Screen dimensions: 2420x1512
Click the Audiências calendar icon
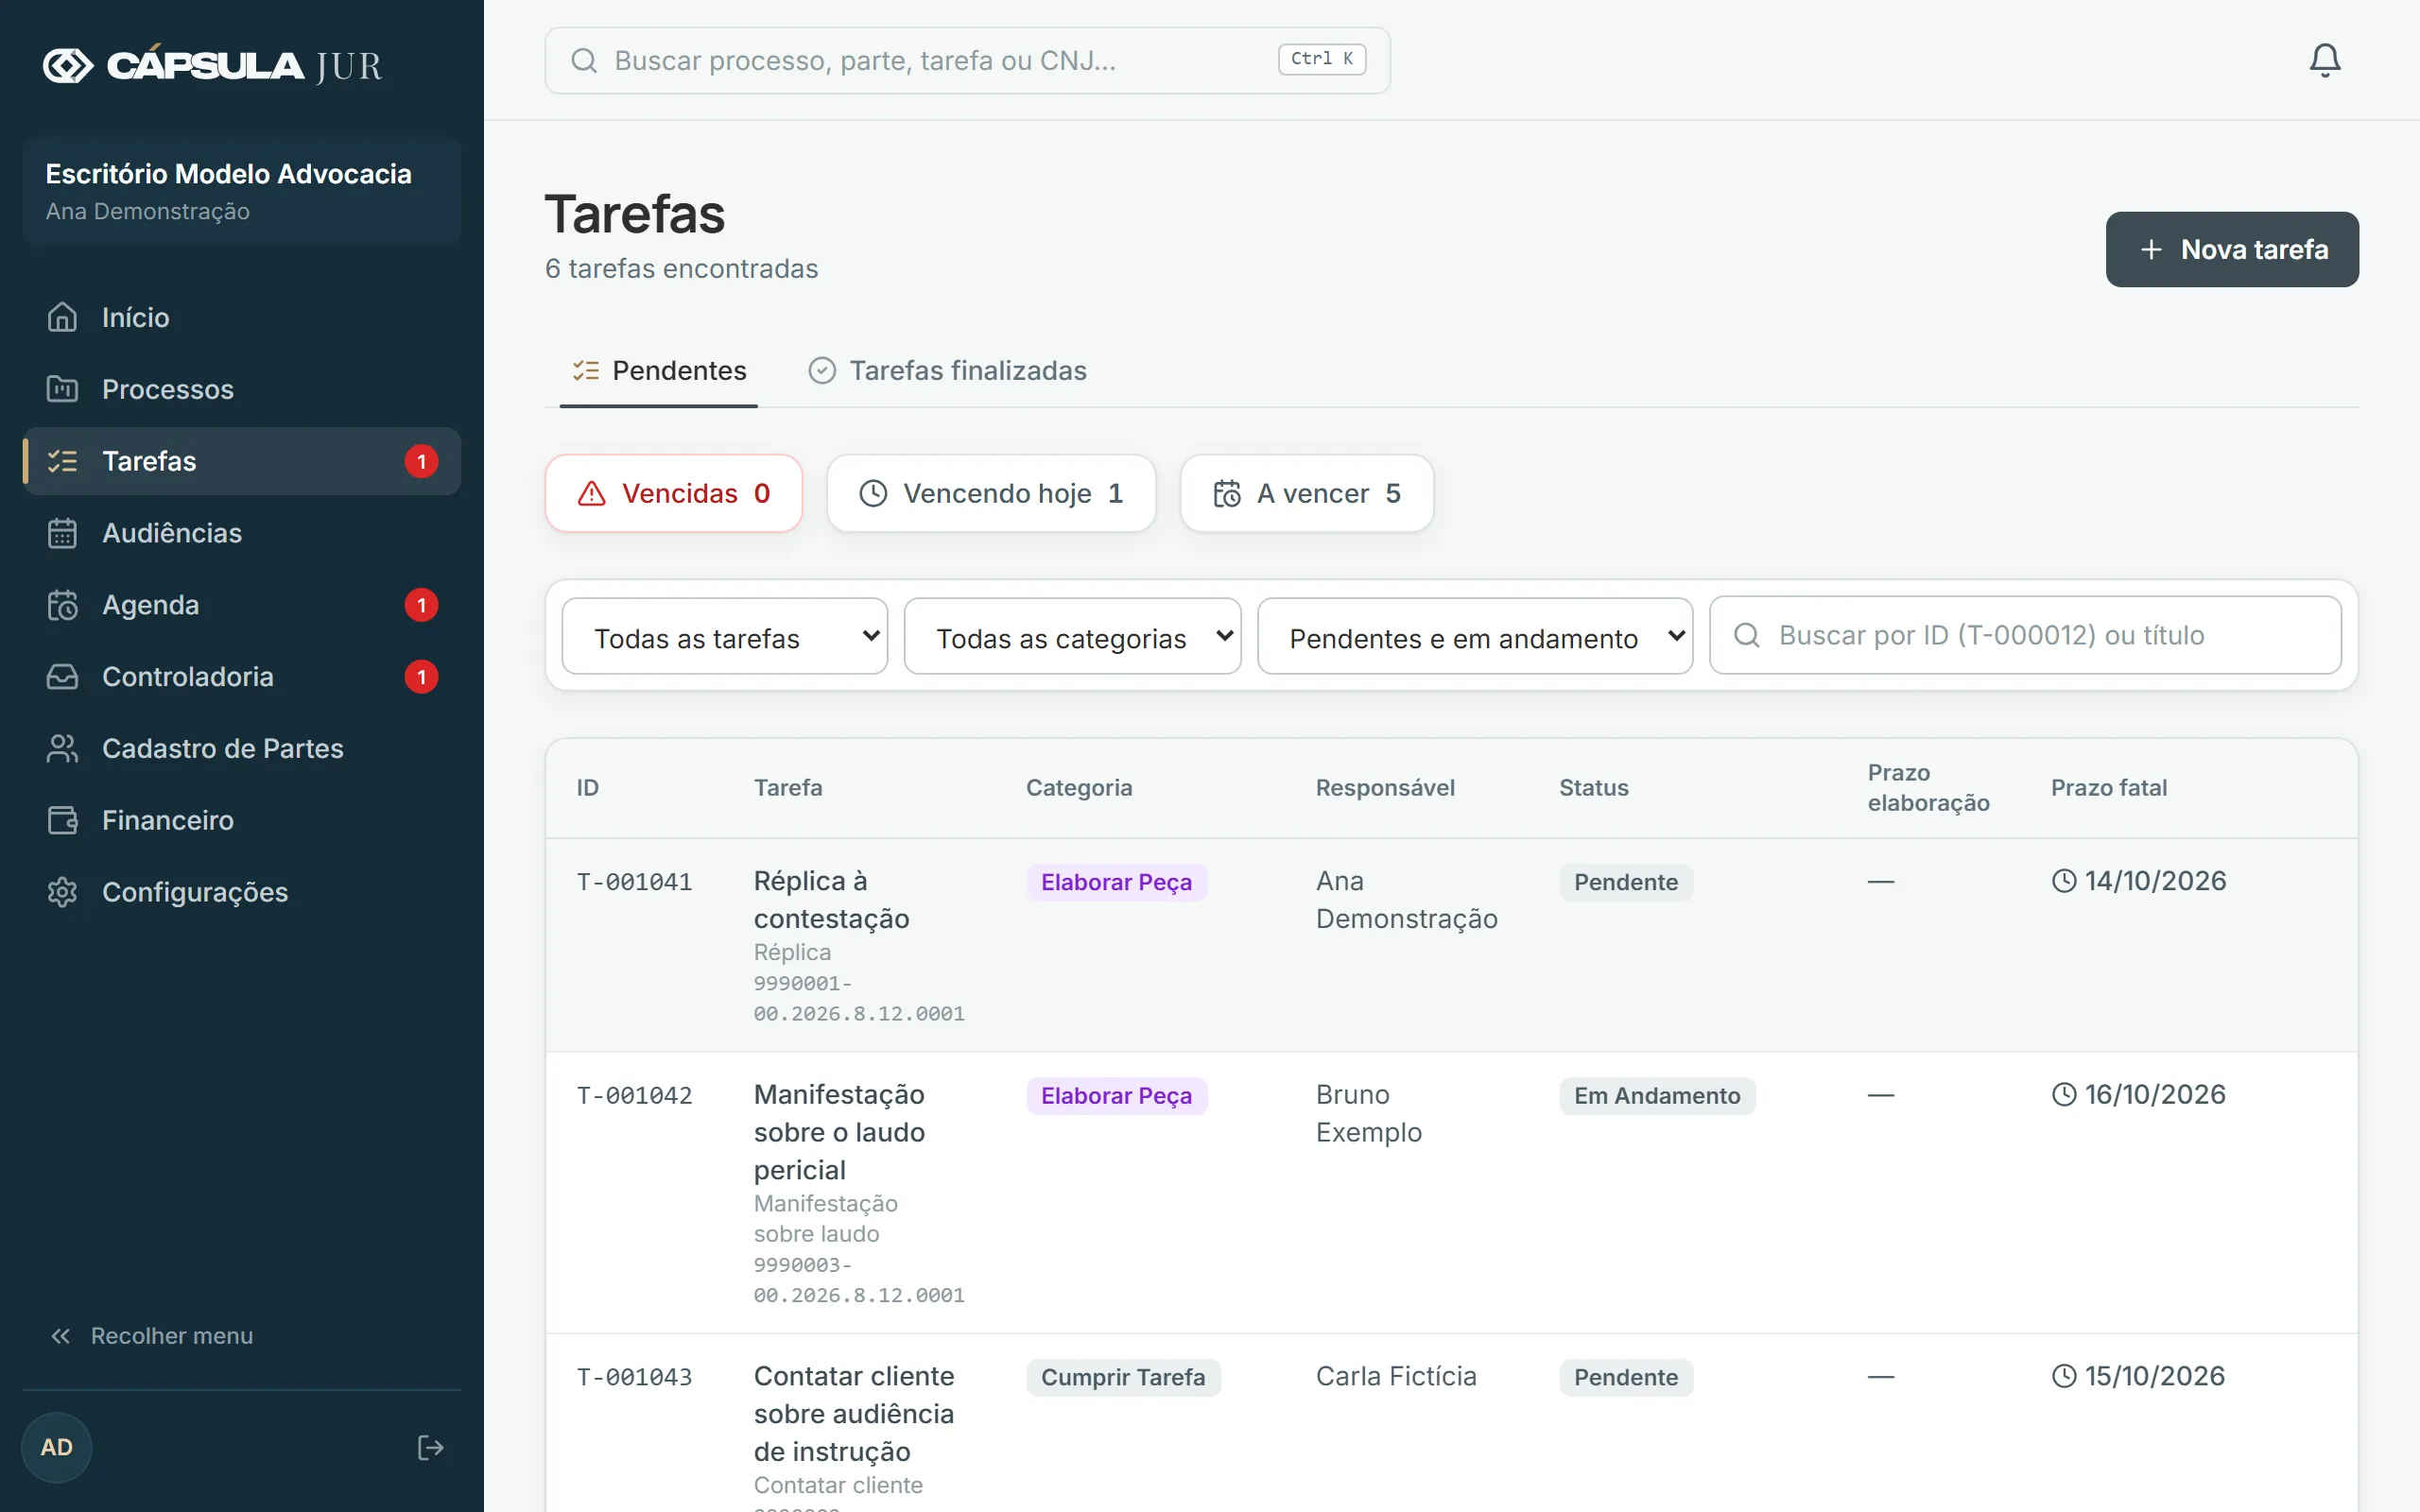tap(62, 533)
